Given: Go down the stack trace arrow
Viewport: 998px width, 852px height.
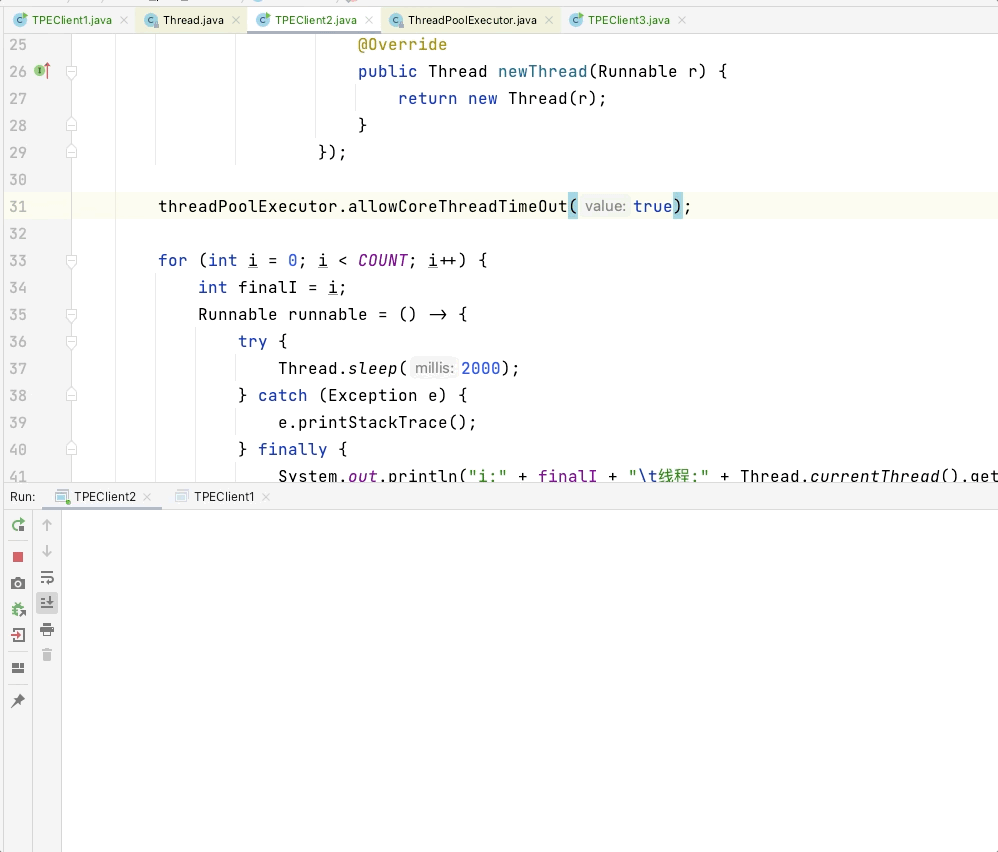Looking at the screenshot, I should 47,551.
